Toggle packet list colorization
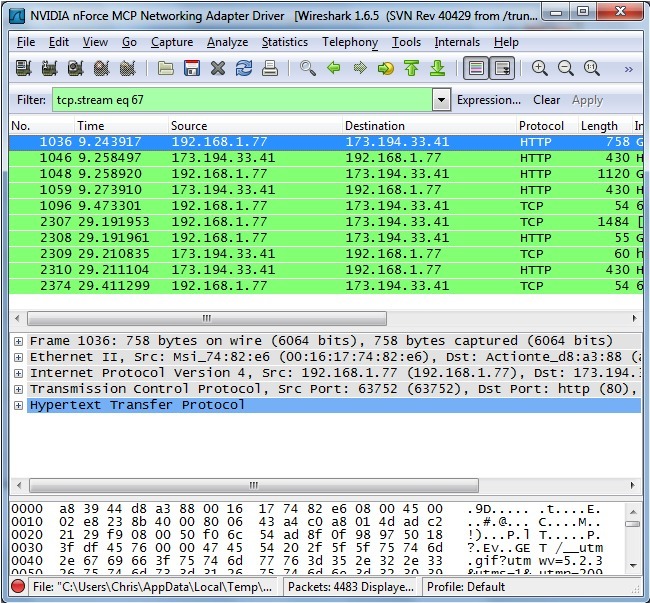 [476, 69]
